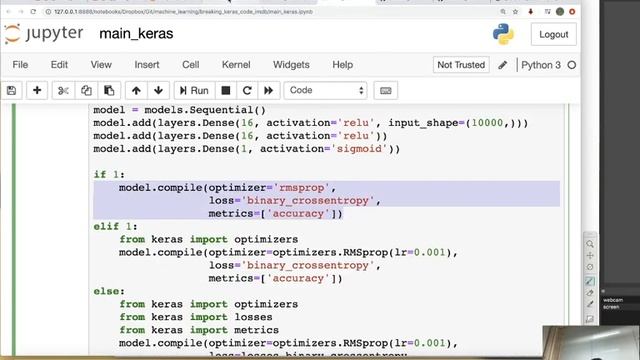Viewport: 640px width, 360px height.
Task: Select the magnifier tool in the side annotation toolbar
Action: [x=590, y=244]
